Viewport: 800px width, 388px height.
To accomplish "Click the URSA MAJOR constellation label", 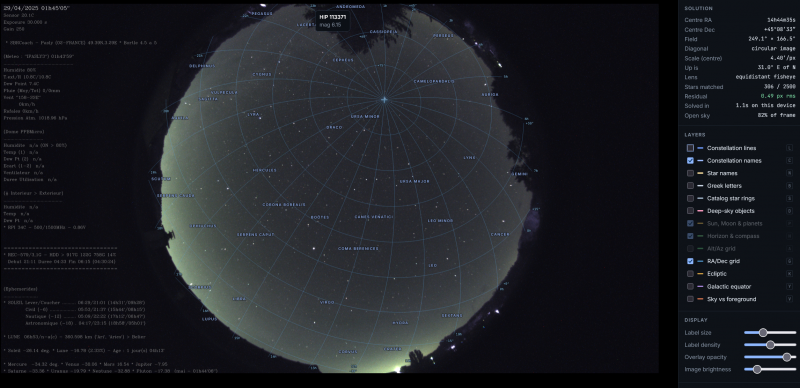I will tap(414, 181).
